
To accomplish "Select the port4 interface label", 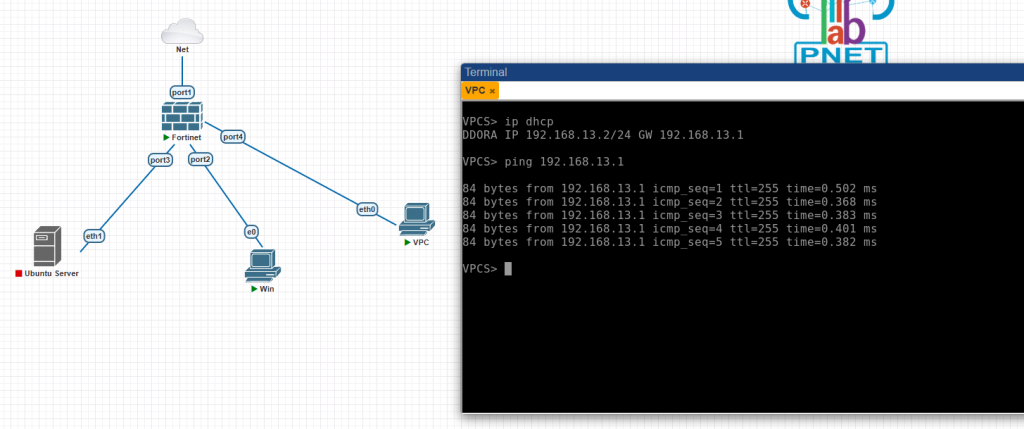I will tap(233, 136).
